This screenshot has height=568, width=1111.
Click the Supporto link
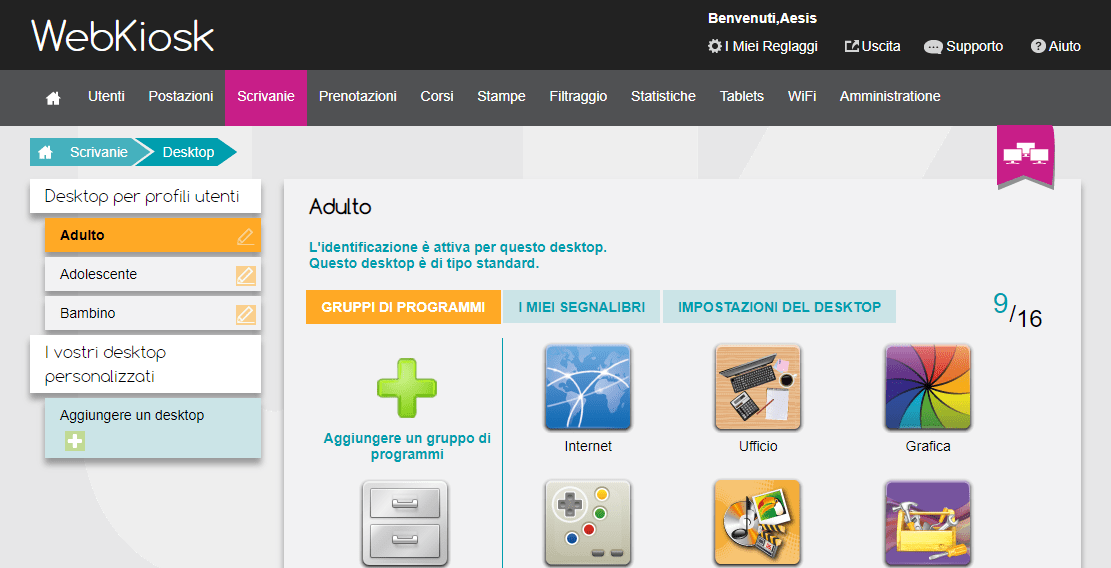pos(974,46)
